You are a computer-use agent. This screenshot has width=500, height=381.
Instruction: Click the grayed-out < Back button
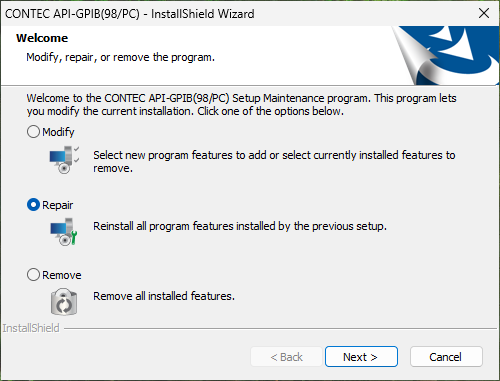point(286,357)
